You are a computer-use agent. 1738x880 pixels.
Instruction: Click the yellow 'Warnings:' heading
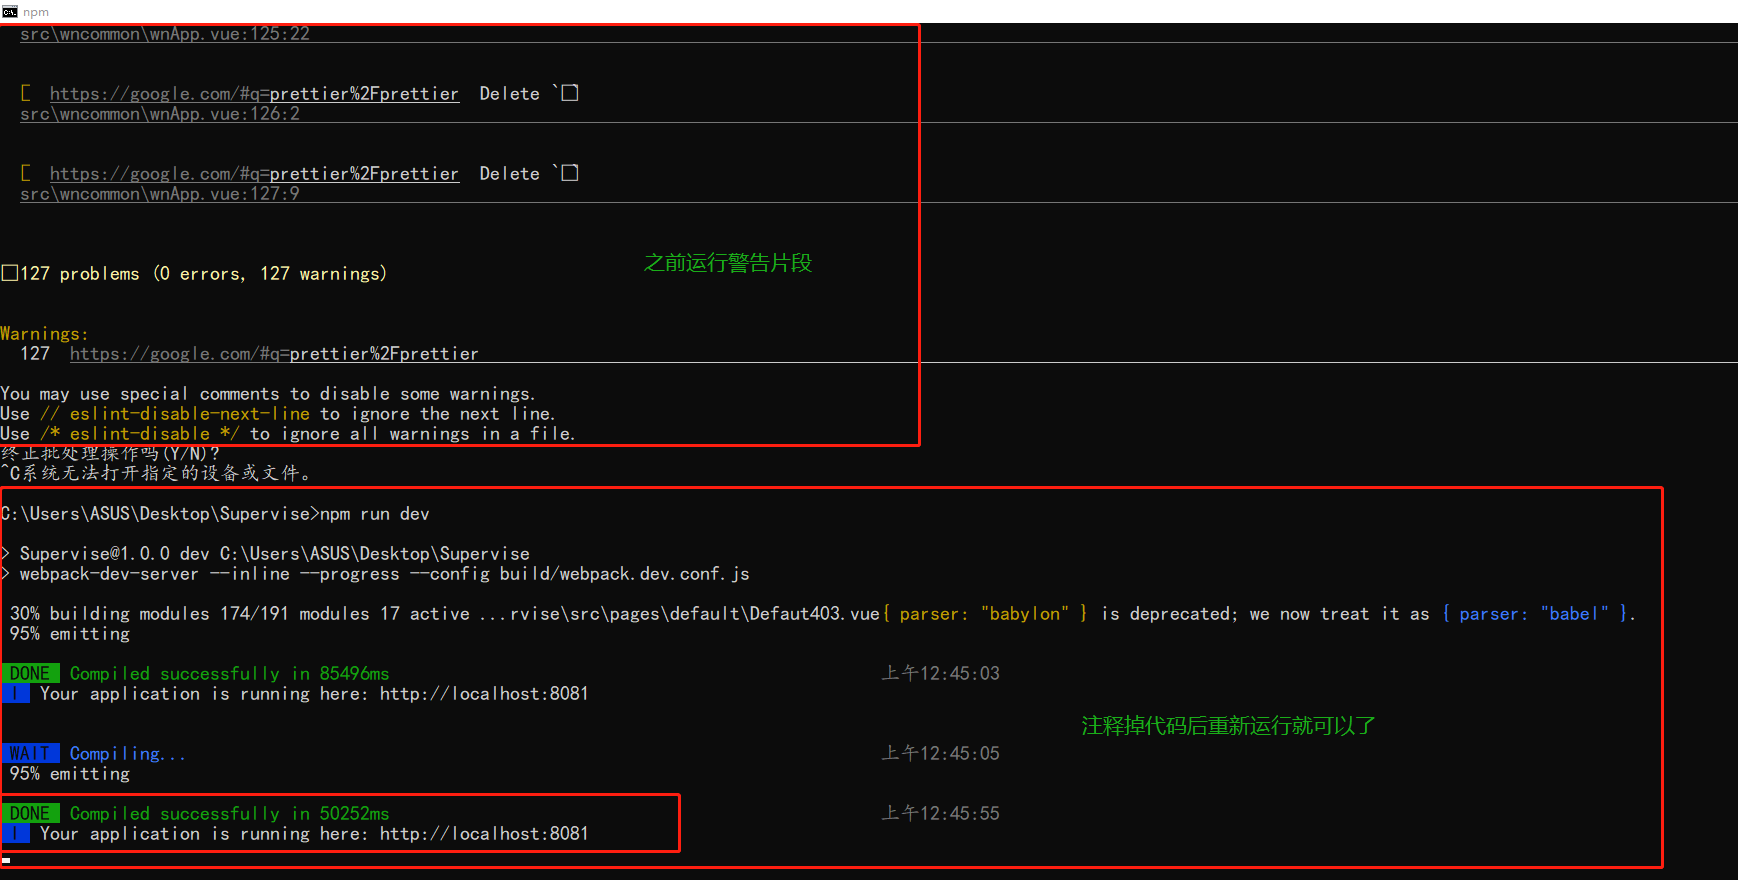coord(45,334)
